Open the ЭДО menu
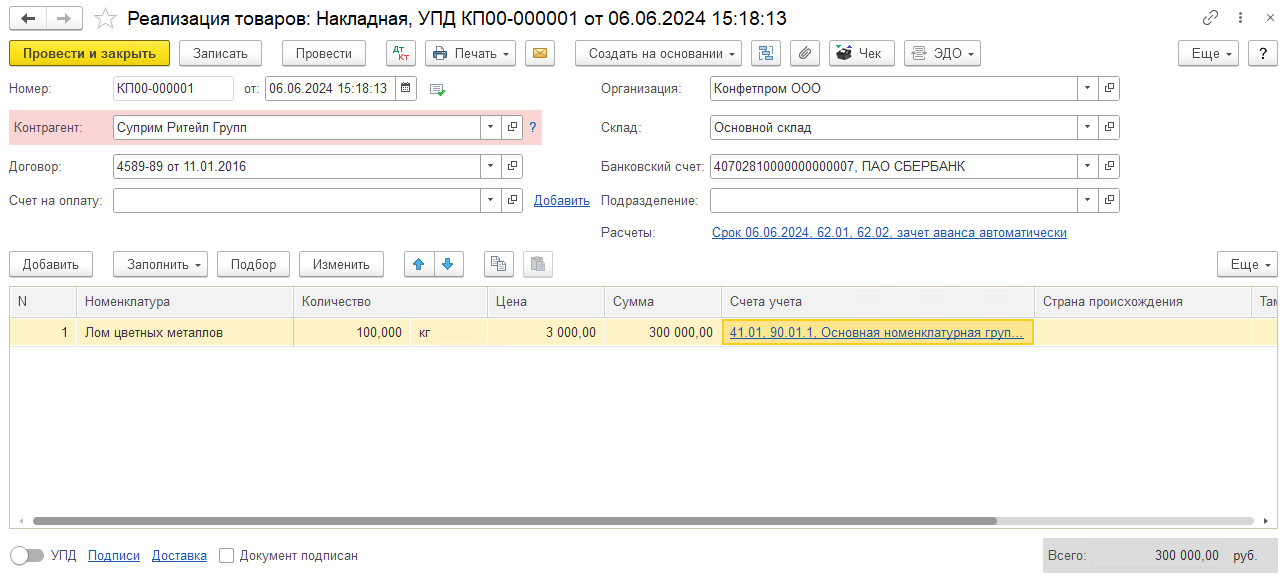 pyautogui.click(x=942, y=53)
